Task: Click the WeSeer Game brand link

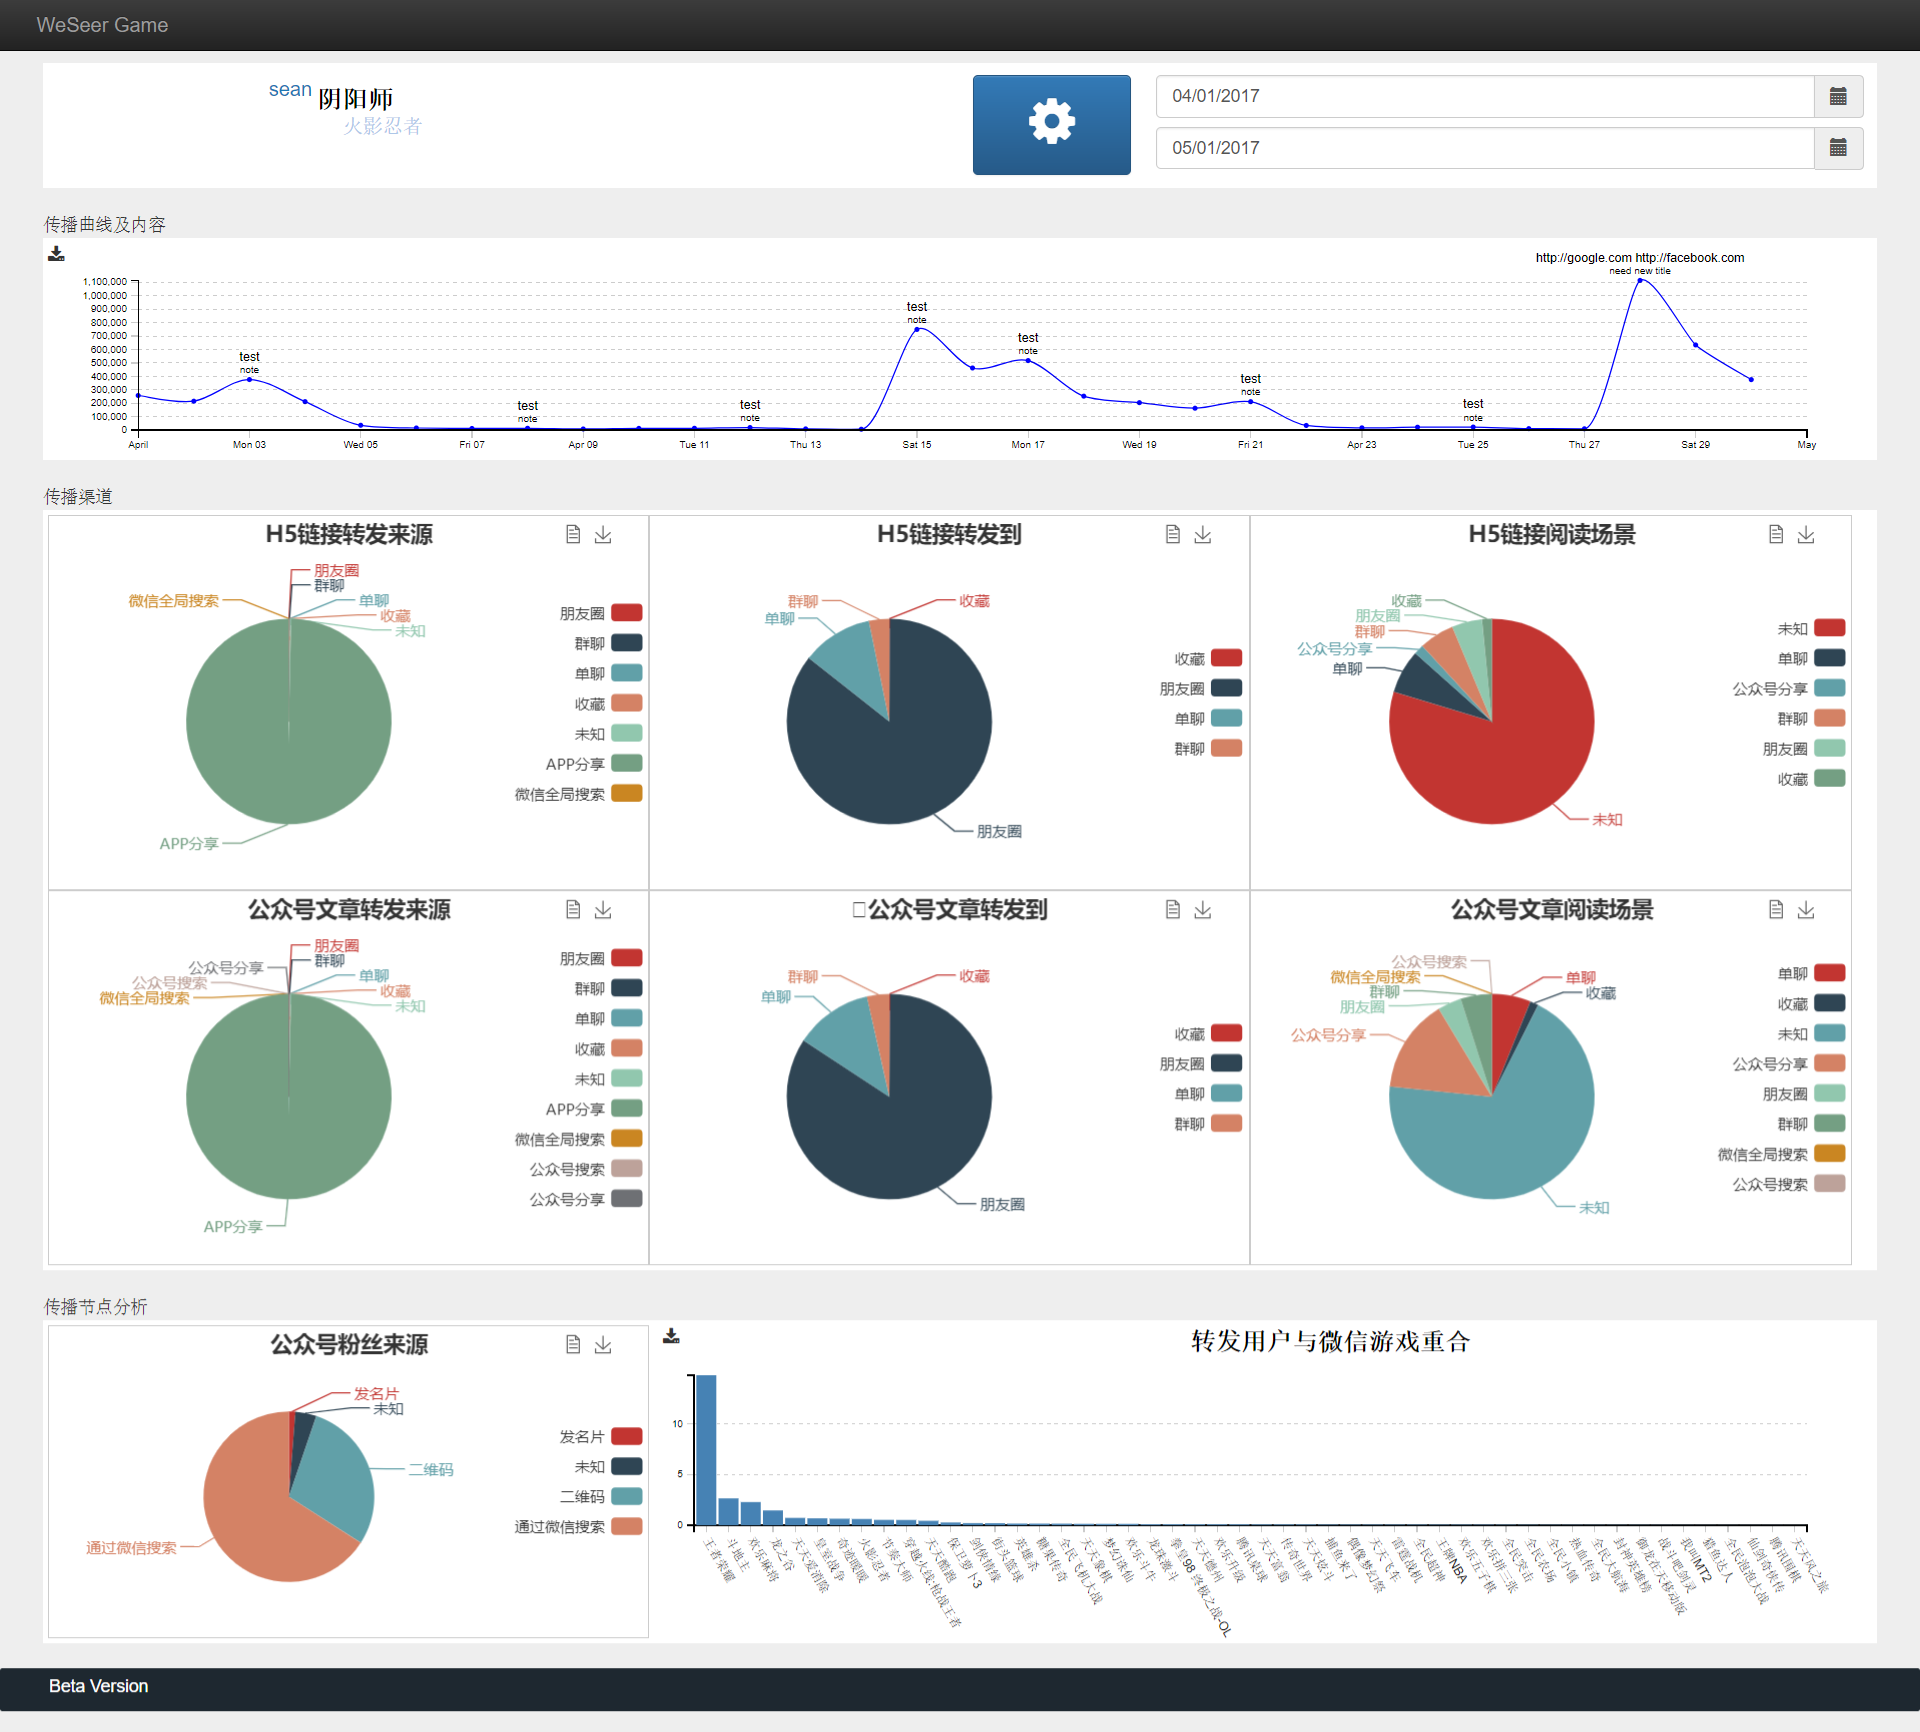Action: click(102, 25)
